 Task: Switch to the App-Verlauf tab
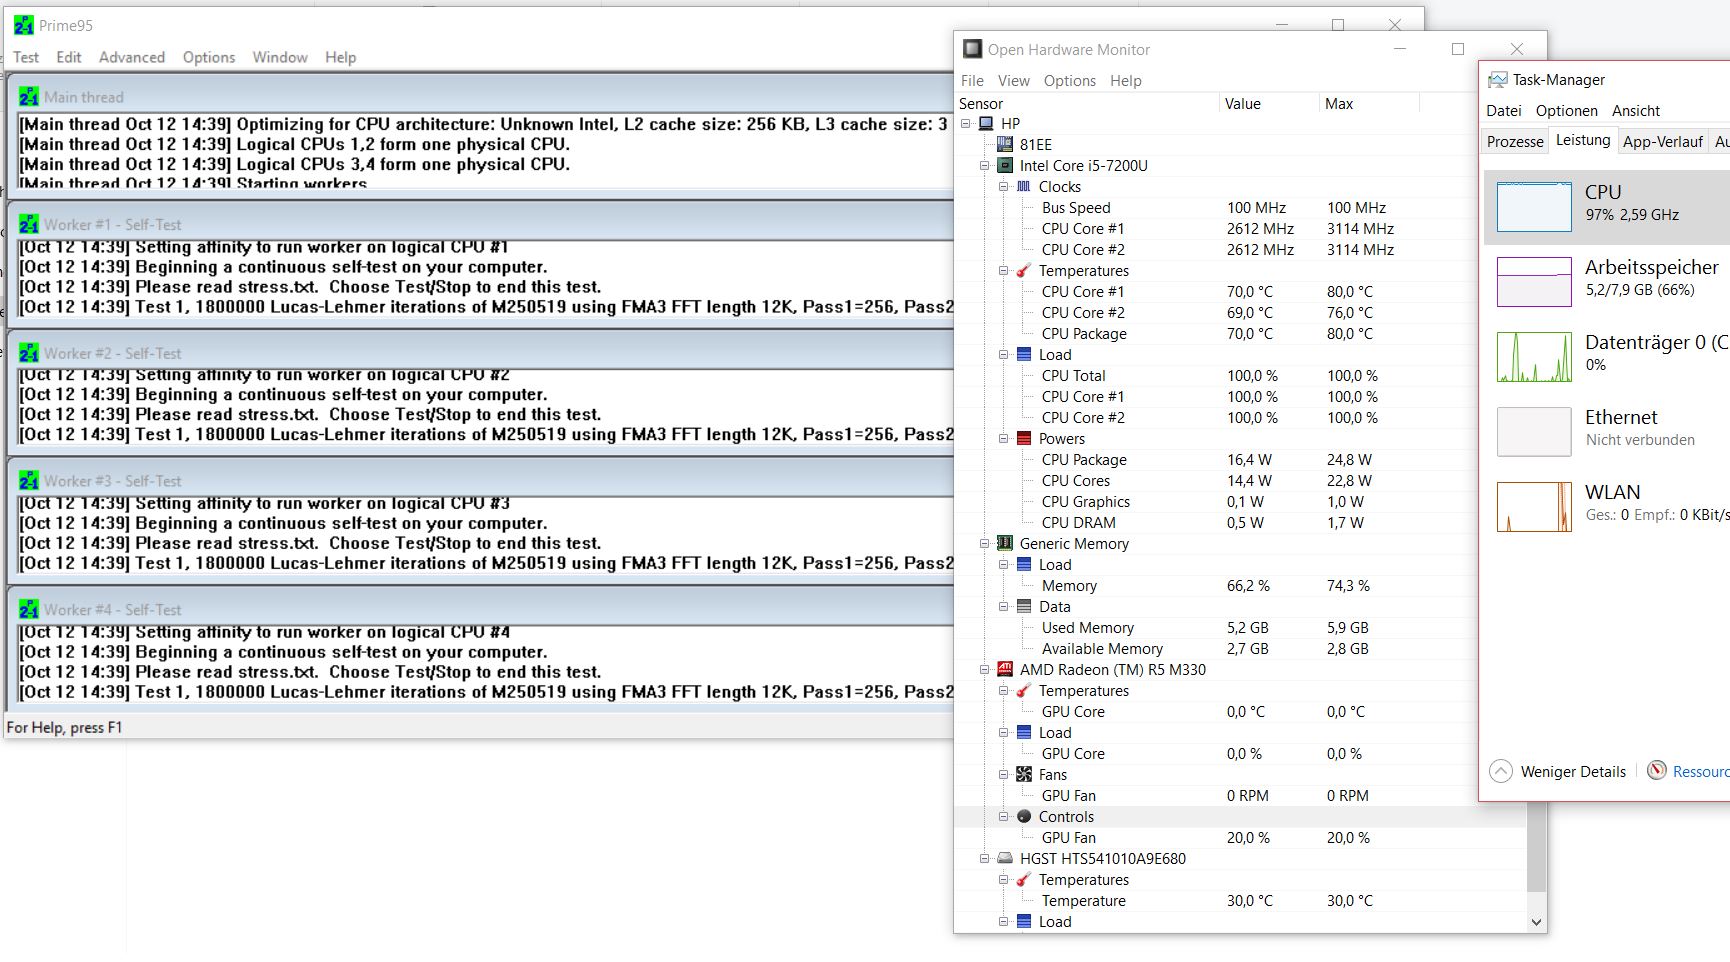(x=1663, y=142)
